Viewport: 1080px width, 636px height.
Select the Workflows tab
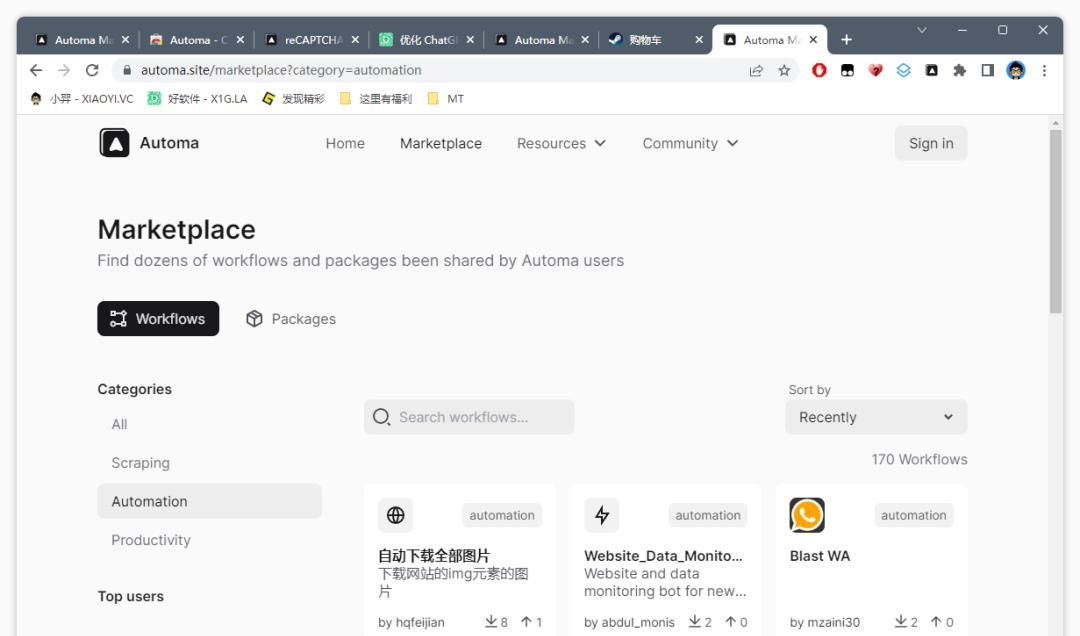(x=158, y=319)
